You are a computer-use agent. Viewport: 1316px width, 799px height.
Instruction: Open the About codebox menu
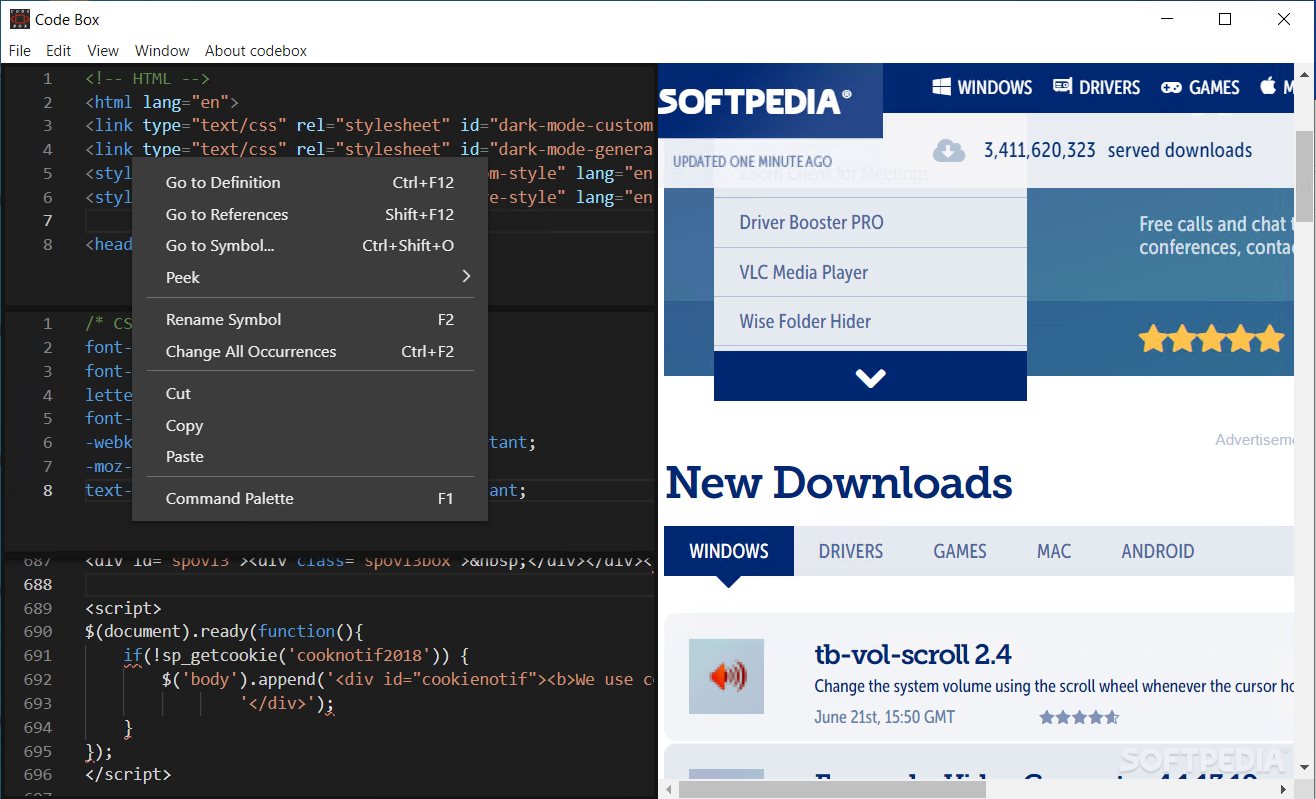point(255,50)
